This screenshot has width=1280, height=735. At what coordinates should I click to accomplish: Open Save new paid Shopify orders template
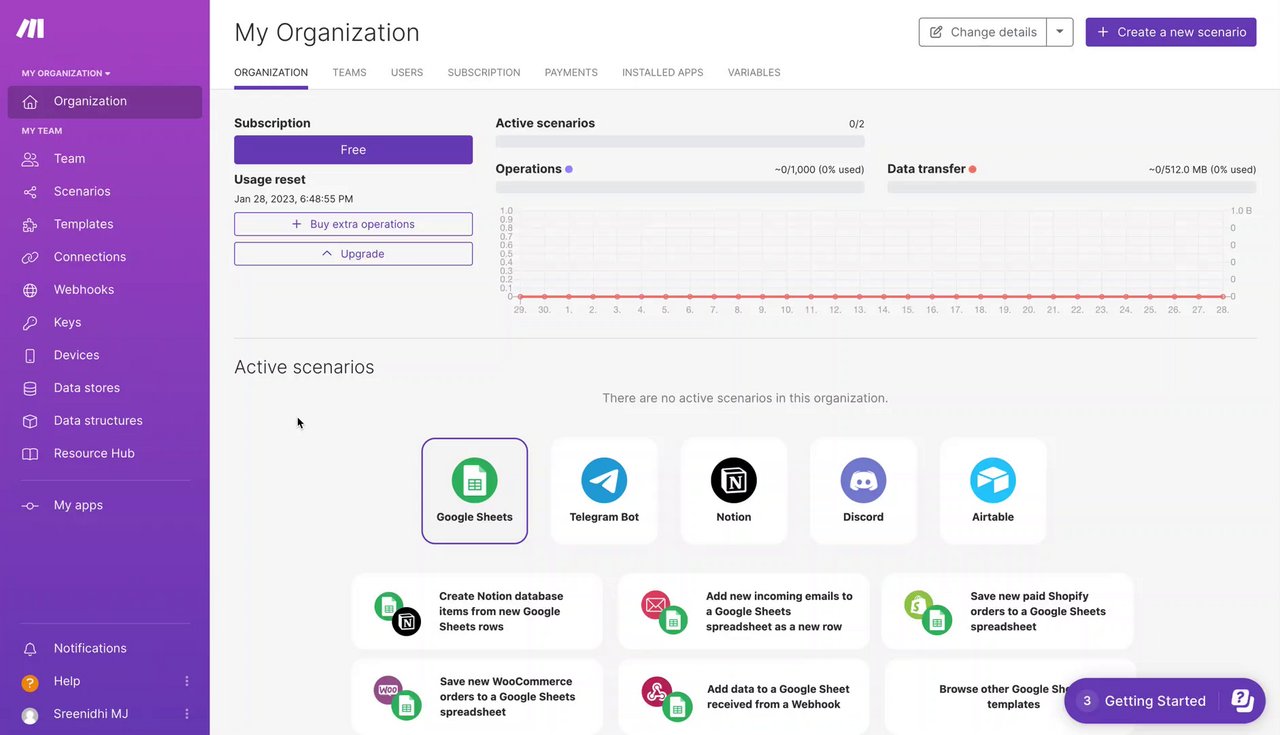(x=1008, y=611)
